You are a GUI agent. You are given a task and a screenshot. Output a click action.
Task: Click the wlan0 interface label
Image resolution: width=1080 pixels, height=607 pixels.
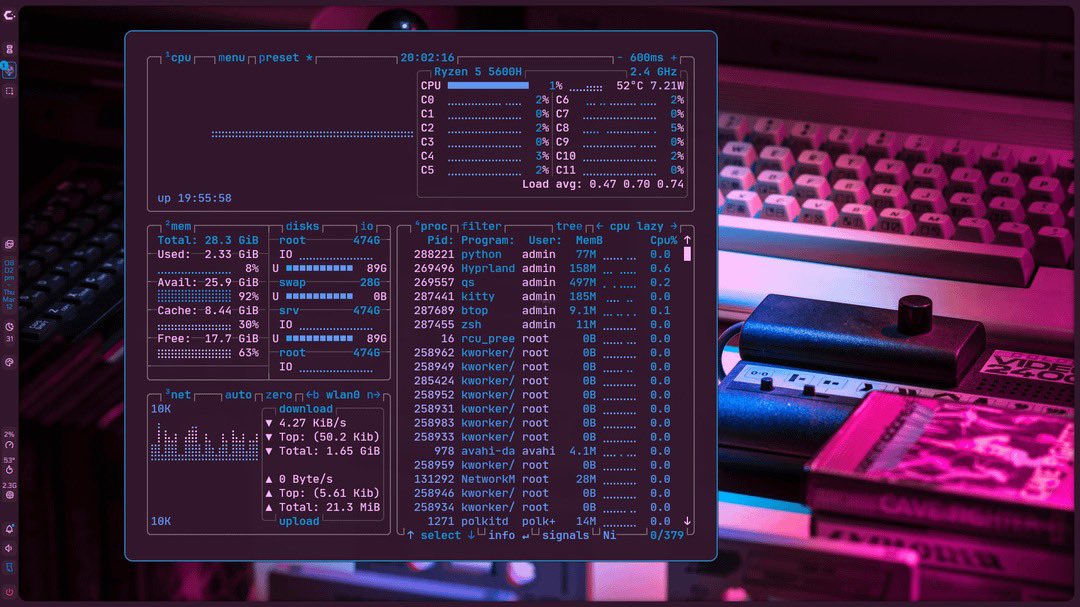[343, 395]
